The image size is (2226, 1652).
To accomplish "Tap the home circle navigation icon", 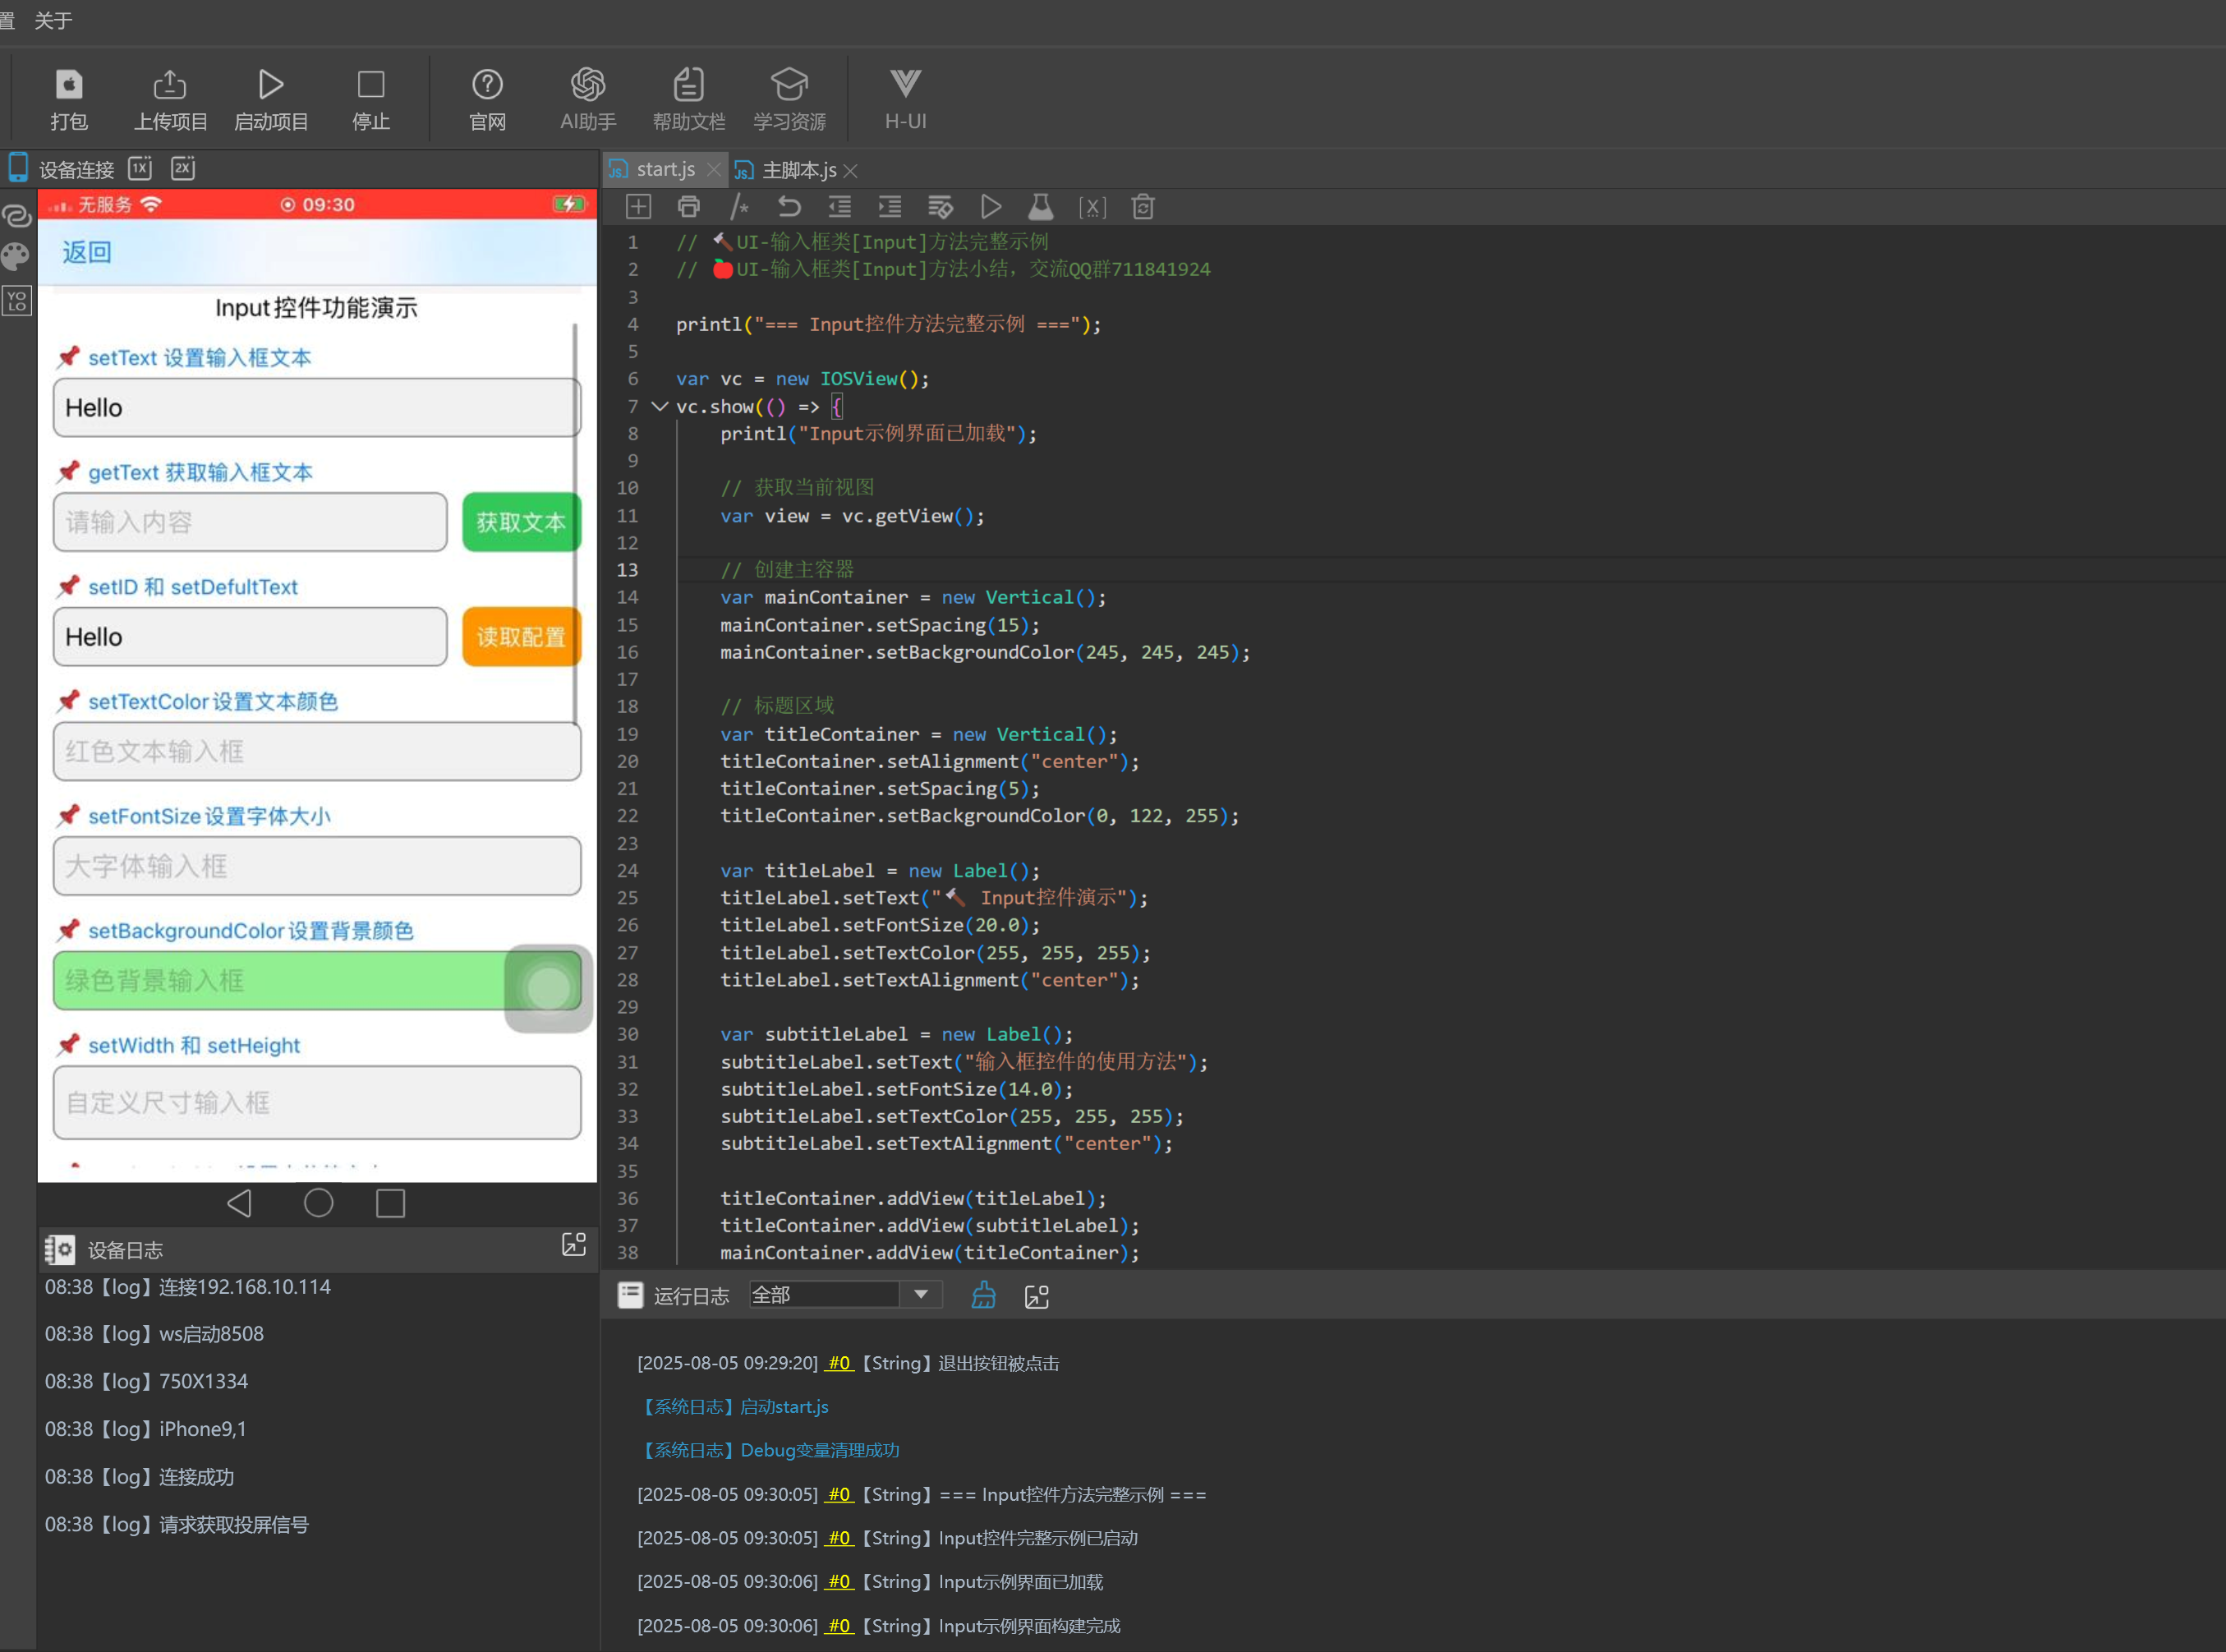I will tap(318, 1203).
